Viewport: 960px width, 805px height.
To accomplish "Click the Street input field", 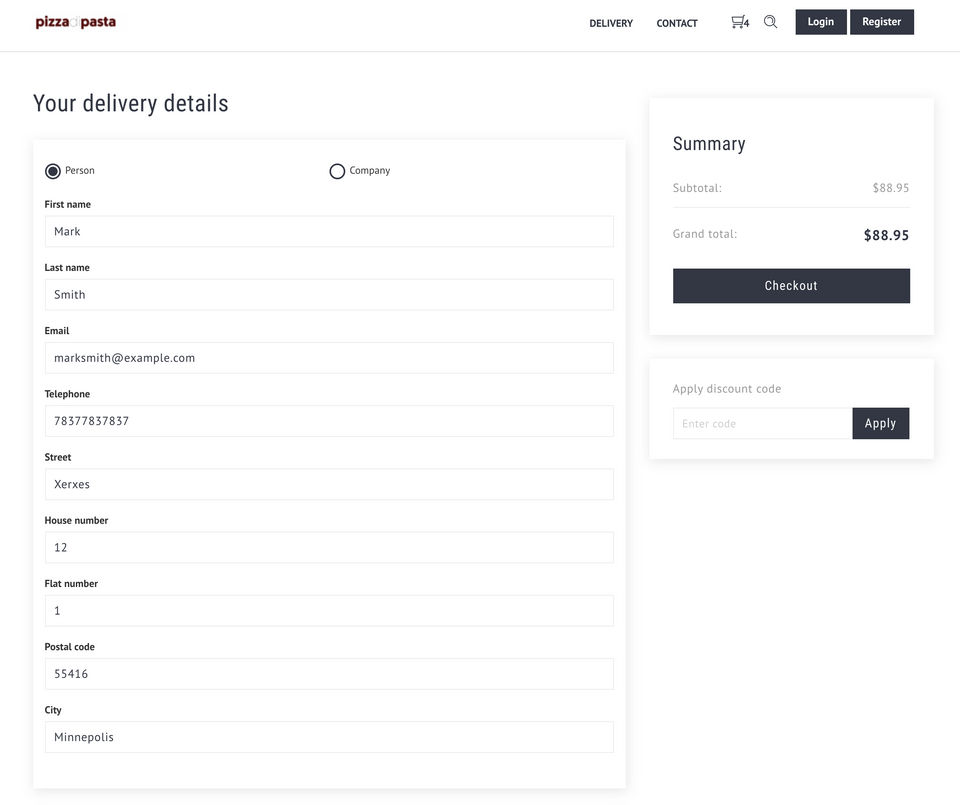I will tap(329, 484).
